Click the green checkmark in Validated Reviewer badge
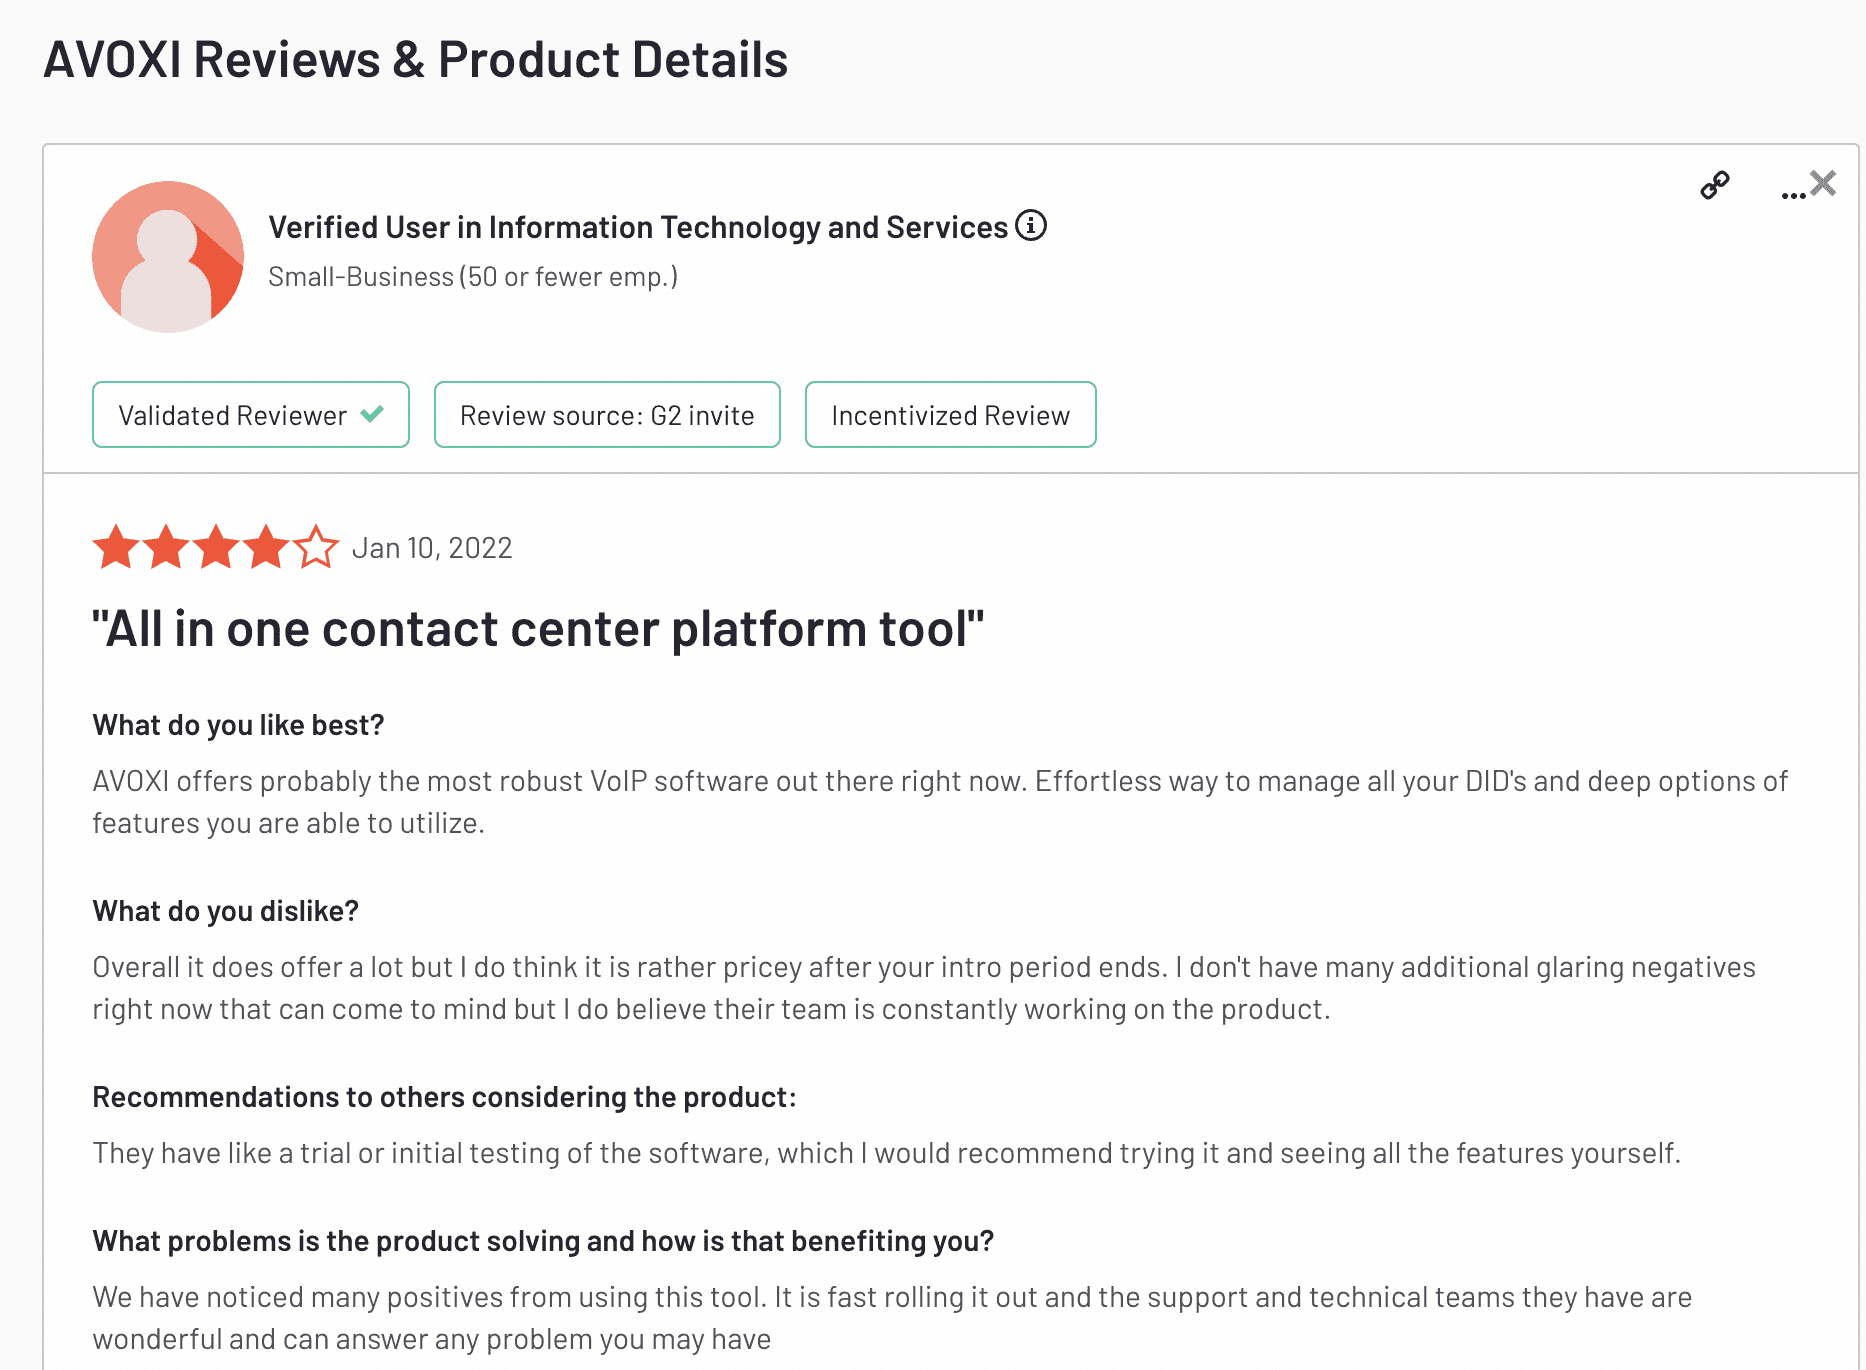The image size is (1866, 1370). [x=372, y=414]
